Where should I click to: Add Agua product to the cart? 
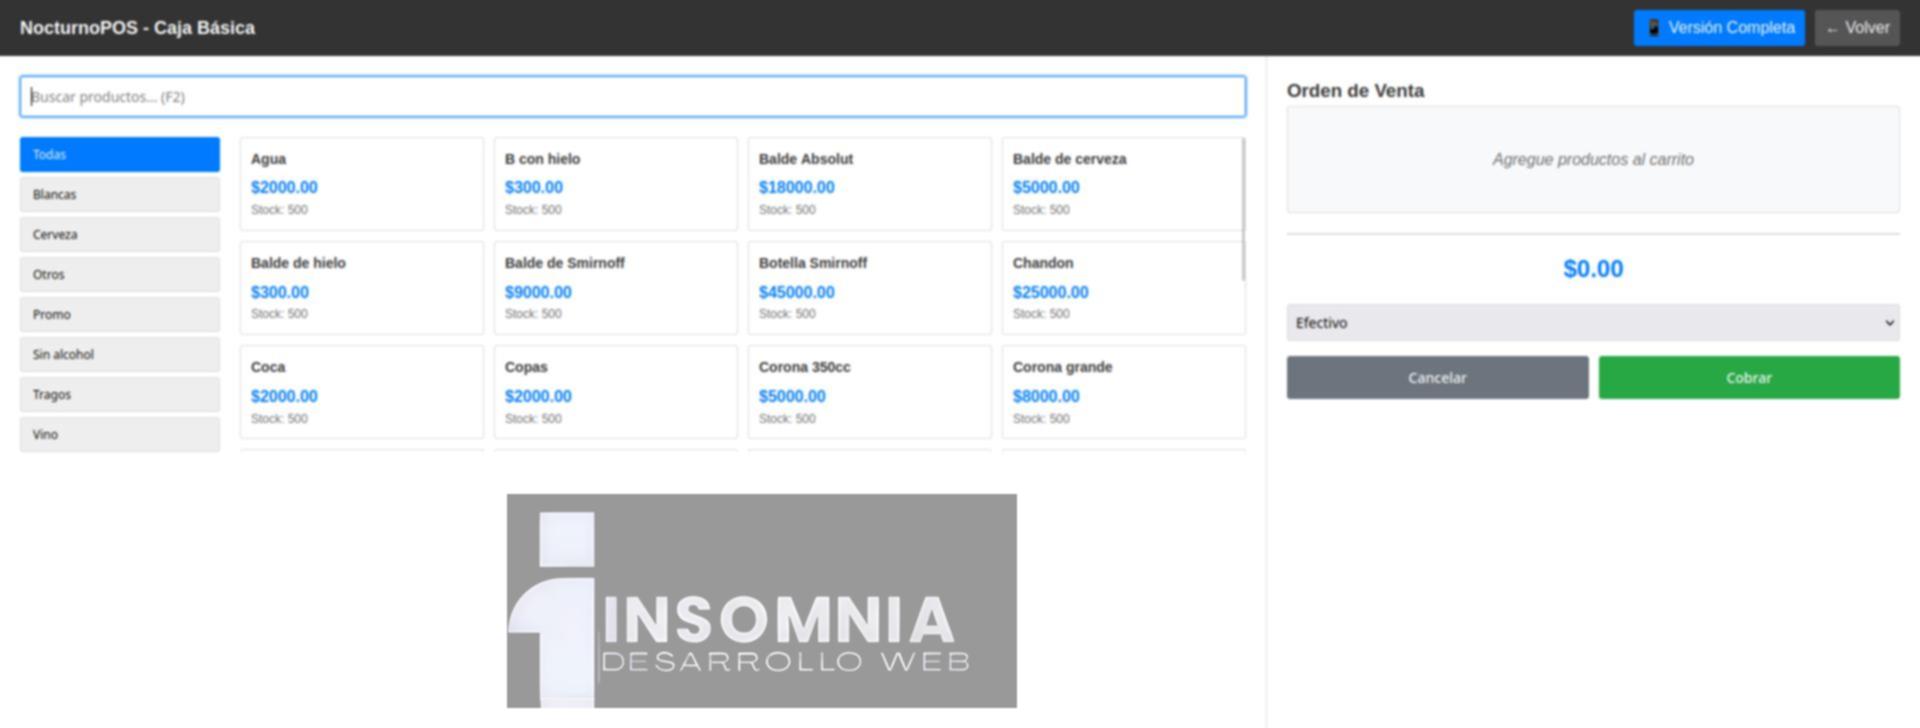point(361,184)
